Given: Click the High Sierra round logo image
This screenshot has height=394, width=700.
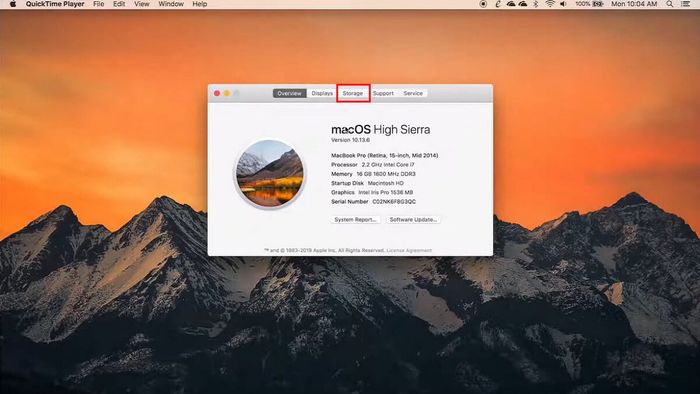Looking at the screenshot, I should (x=270, y=174).
